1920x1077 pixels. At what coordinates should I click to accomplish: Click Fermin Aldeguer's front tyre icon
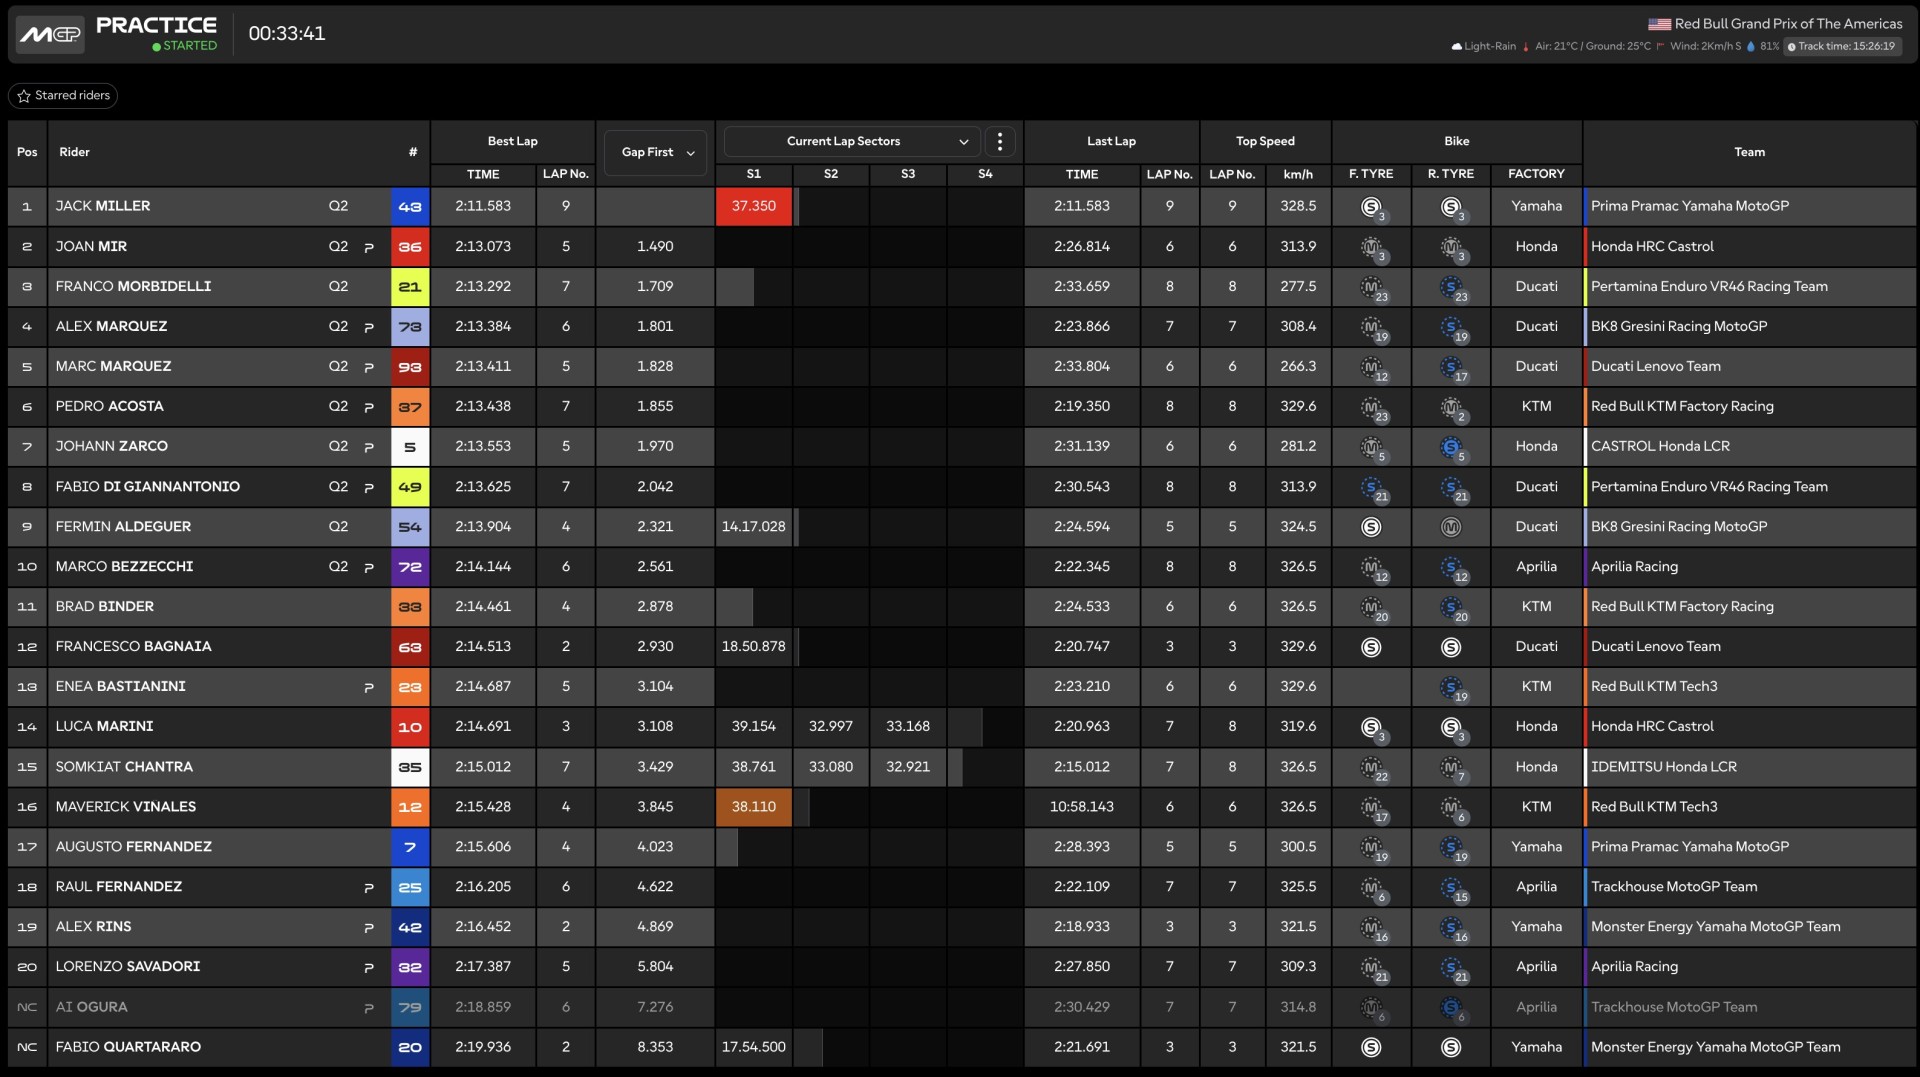pyautogui.click(x=1371, y=527)
